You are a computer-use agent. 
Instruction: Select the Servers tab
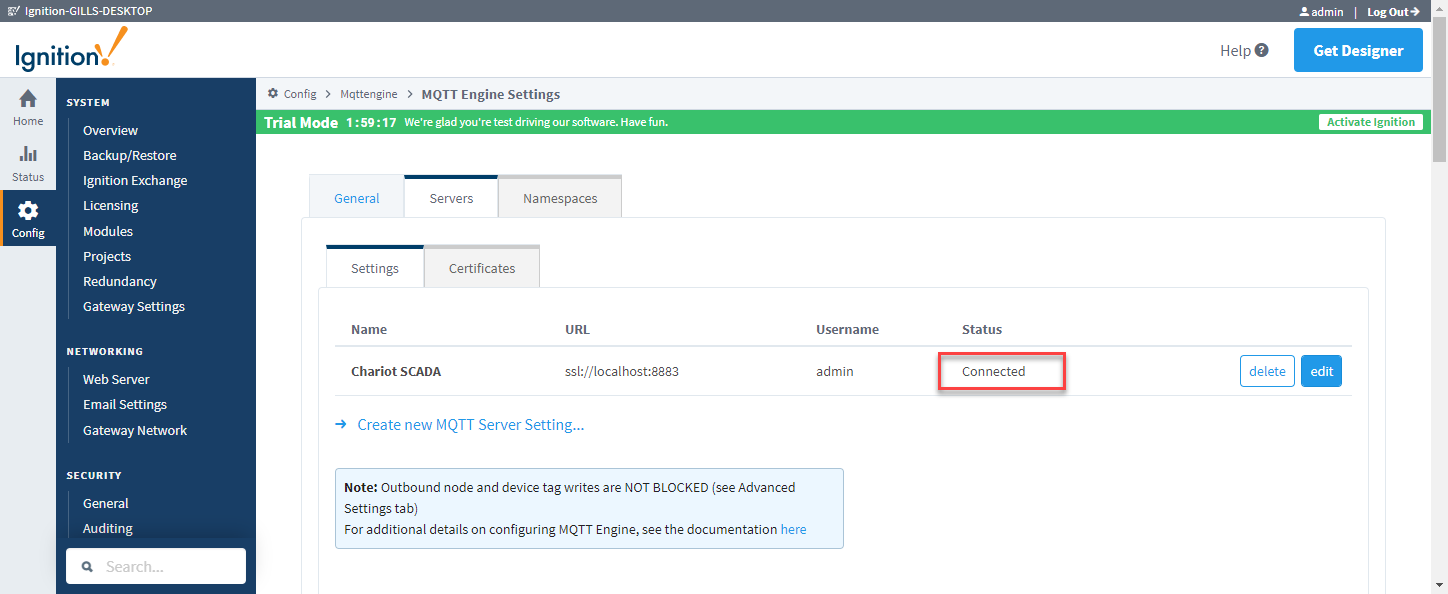click(451, 197)
